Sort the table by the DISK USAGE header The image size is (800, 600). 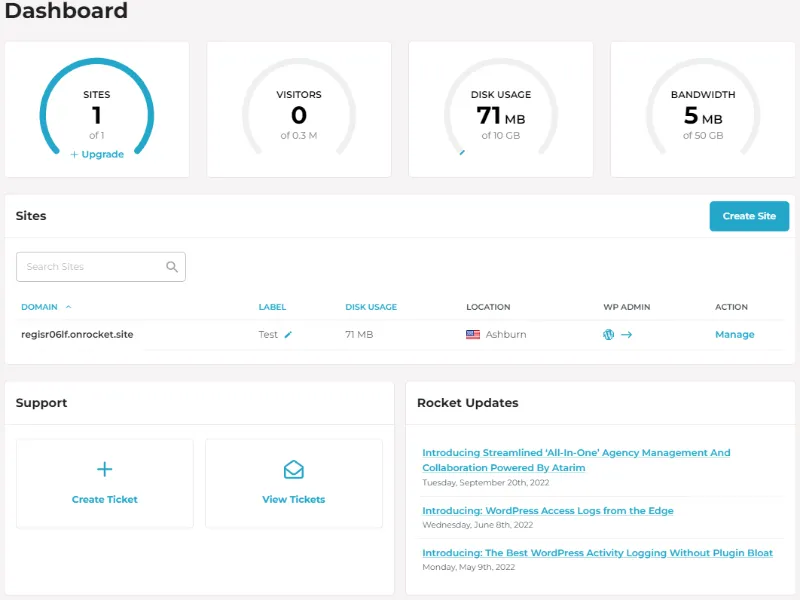coord(370,307)
